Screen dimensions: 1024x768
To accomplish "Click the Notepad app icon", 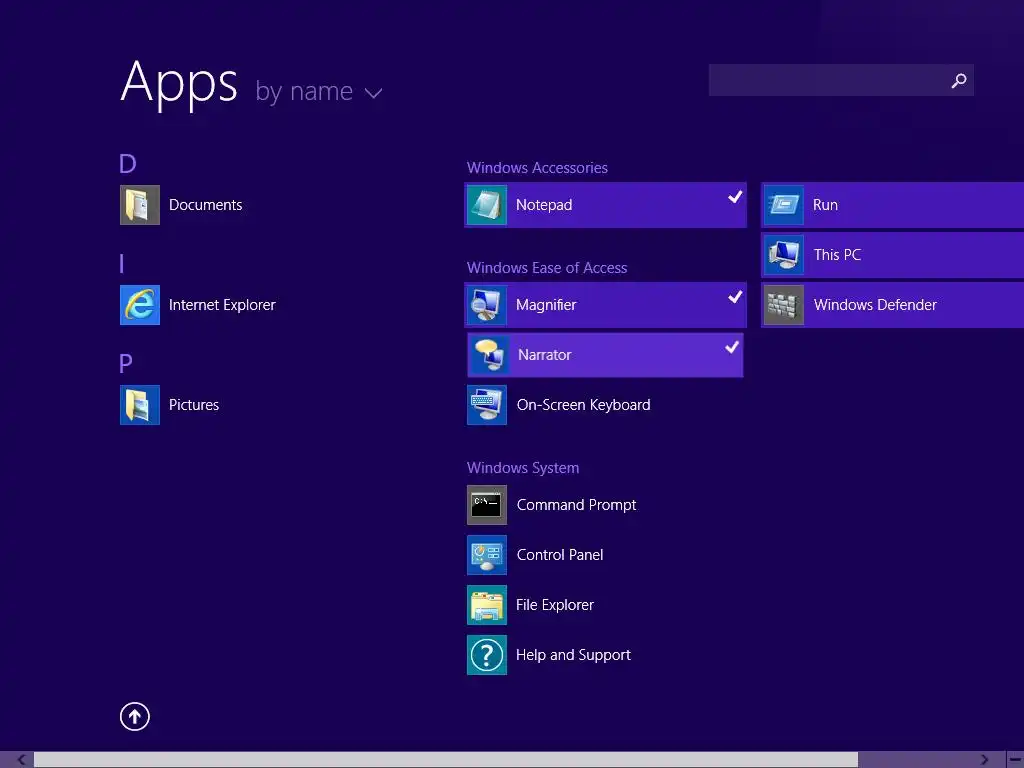I will point(487,205).
